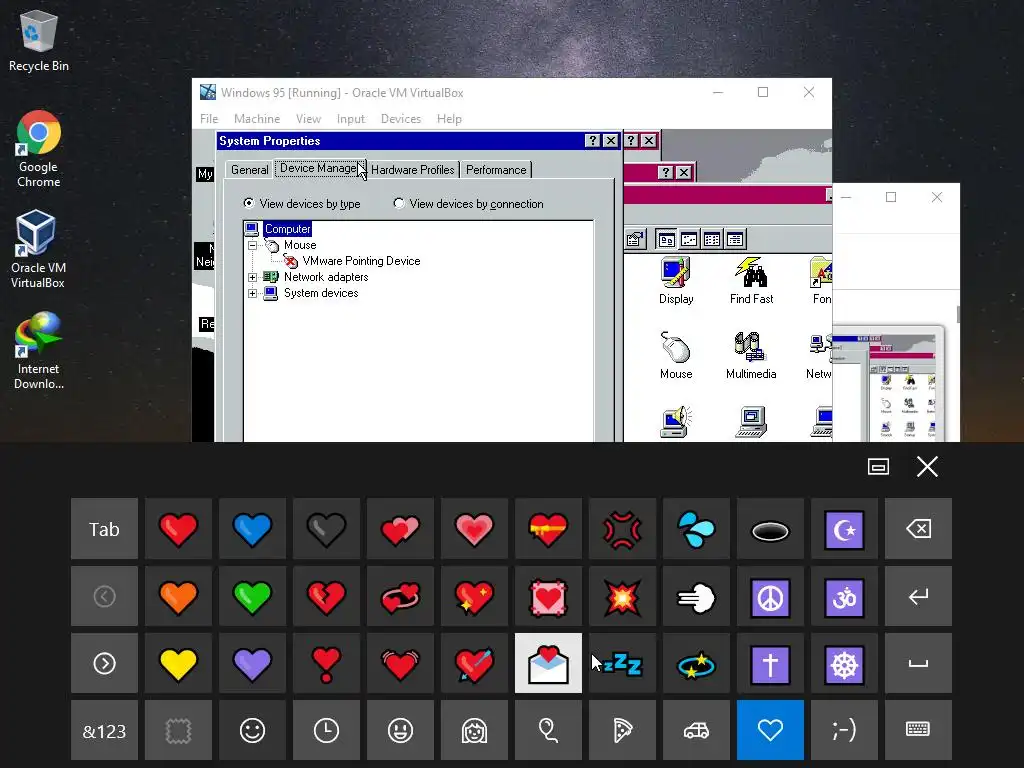
Task: Open the car travel emoji category
Action: [x=696, y=731]
